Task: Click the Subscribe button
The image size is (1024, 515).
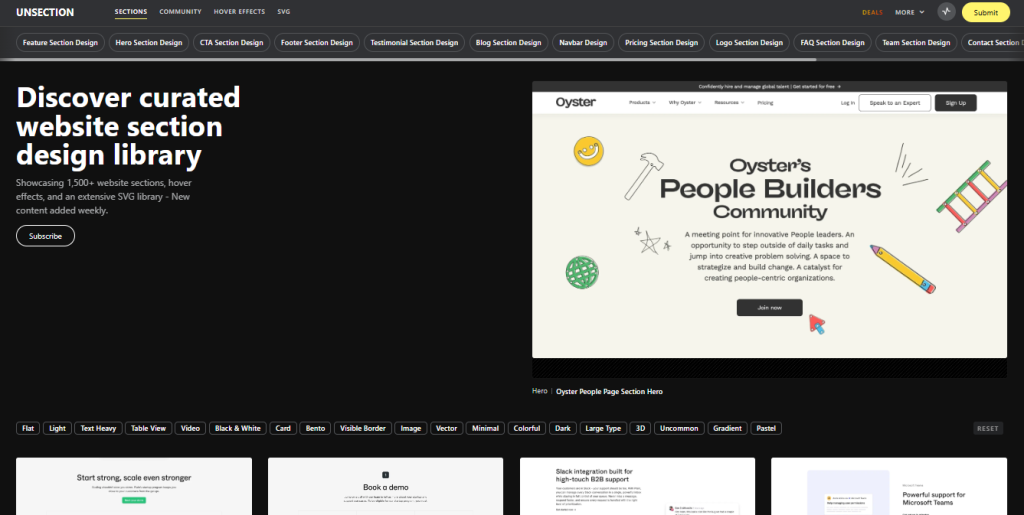Action: [x=46, y=236]
